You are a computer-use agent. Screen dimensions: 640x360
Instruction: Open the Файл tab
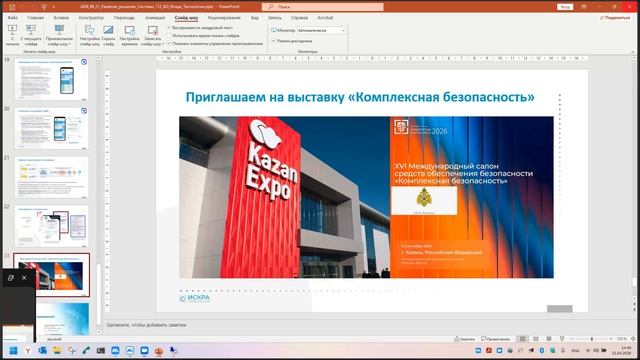click(13, 18)
